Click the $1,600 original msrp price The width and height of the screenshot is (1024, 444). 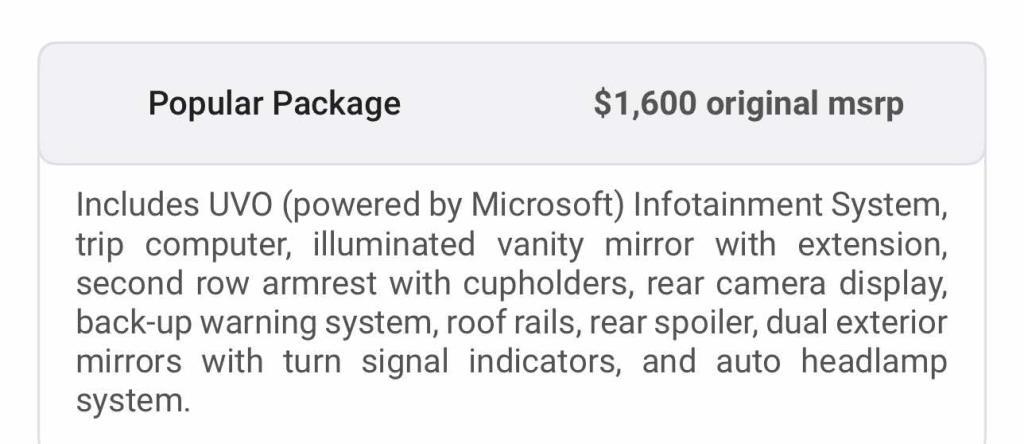pyautogui.click(x=748, y=104)
